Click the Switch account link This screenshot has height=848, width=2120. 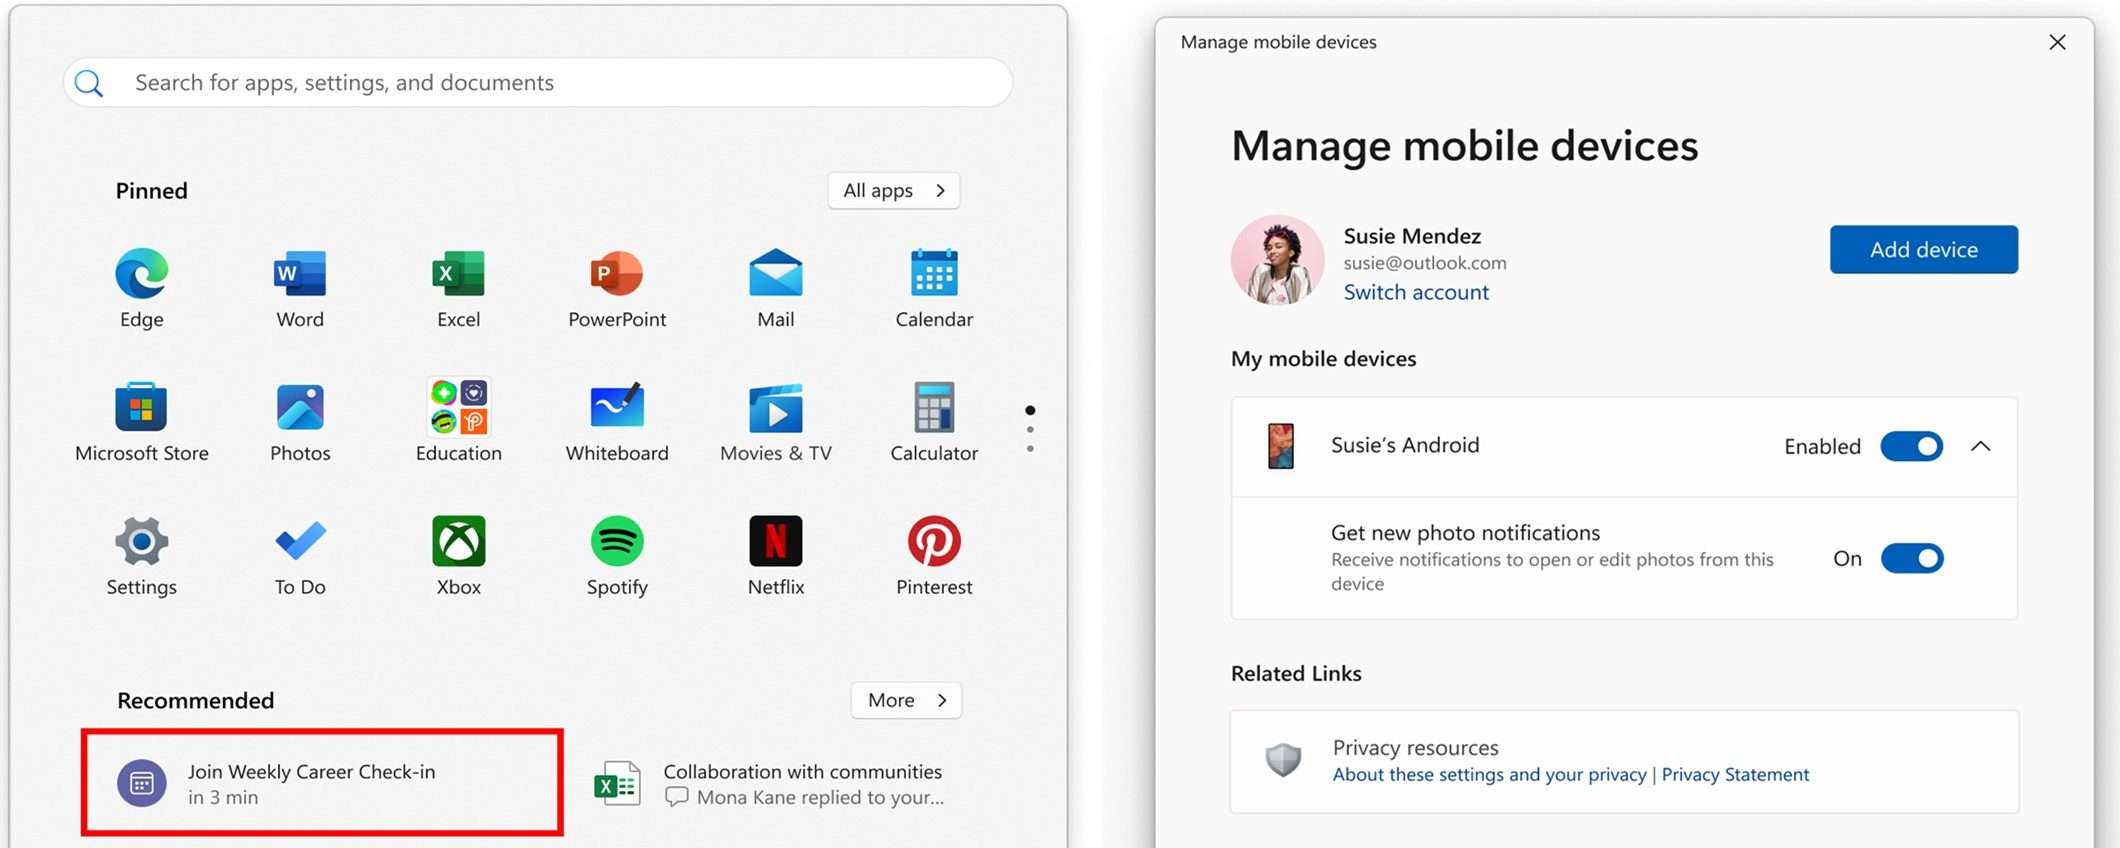1416,292
